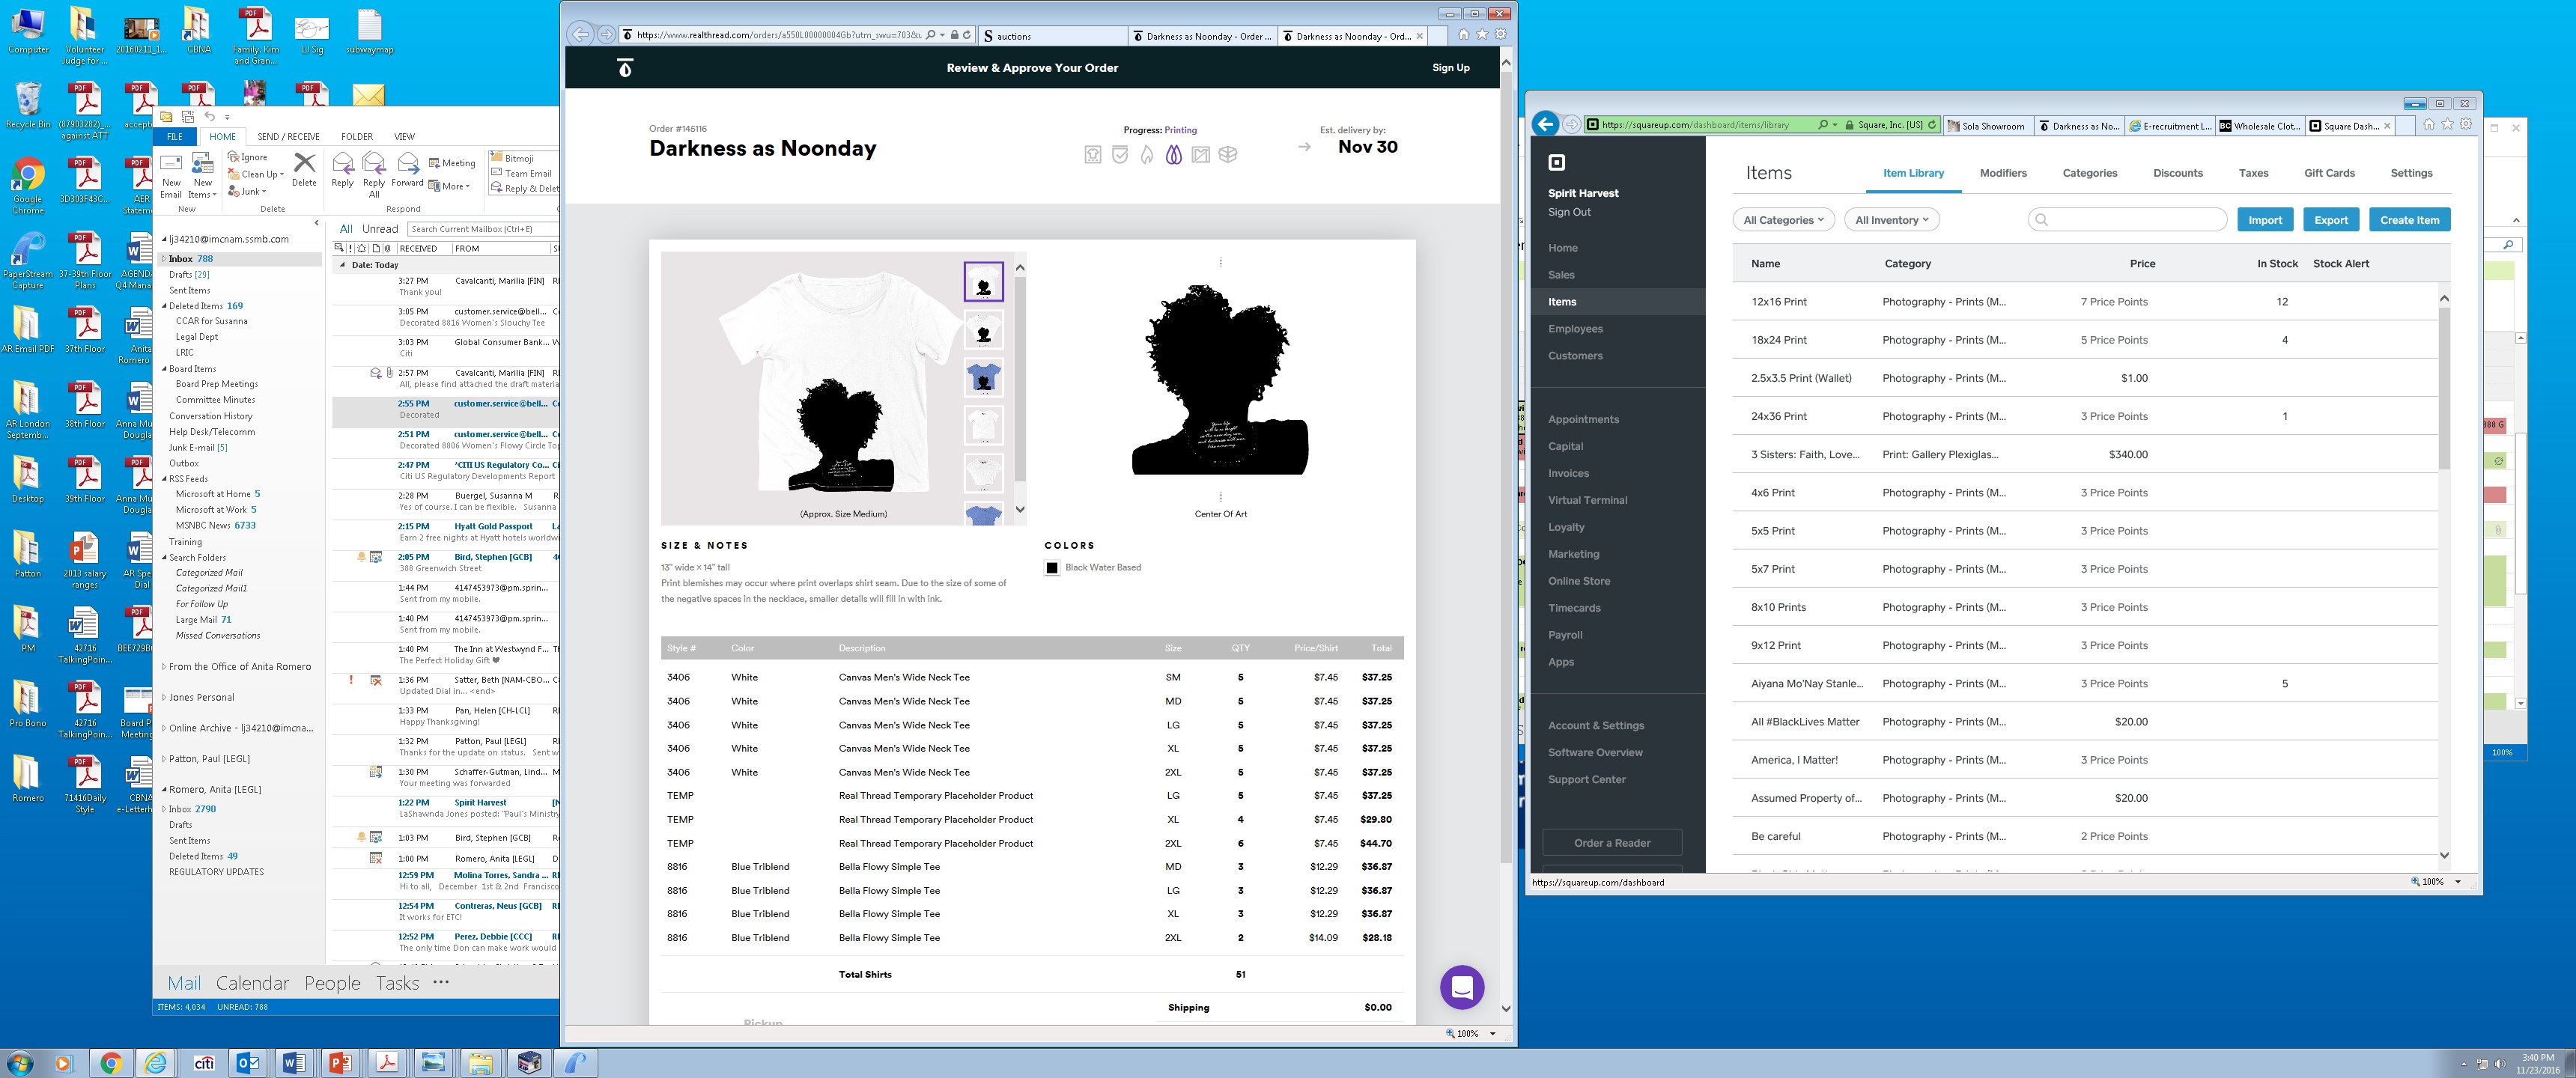The width and height of the screenshot is (2576, 1078).
Task: Open the SEND / RECEIVE ribbon tab
Action: click(288, 137)
